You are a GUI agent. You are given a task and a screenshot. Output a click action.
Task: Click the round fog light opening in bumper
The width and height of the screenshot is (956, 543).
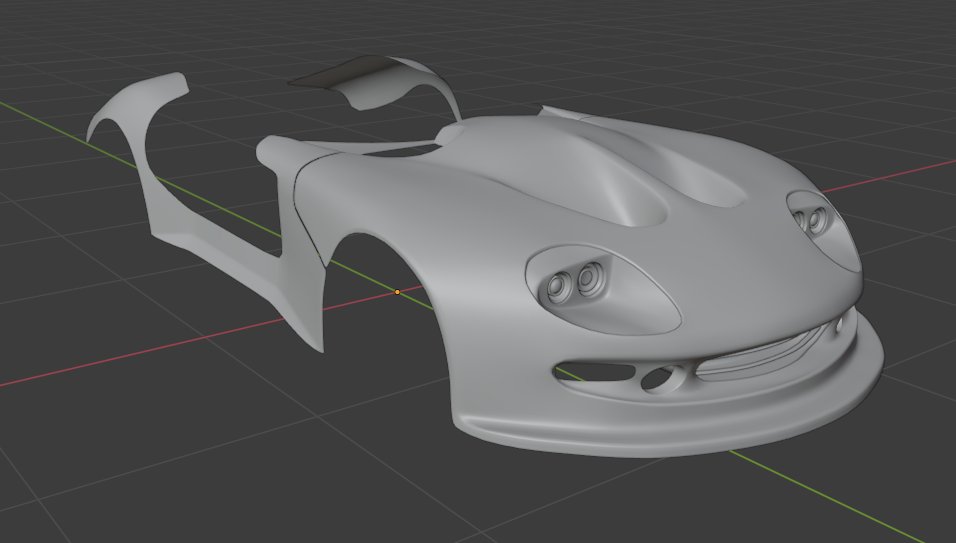pos(660,378)
